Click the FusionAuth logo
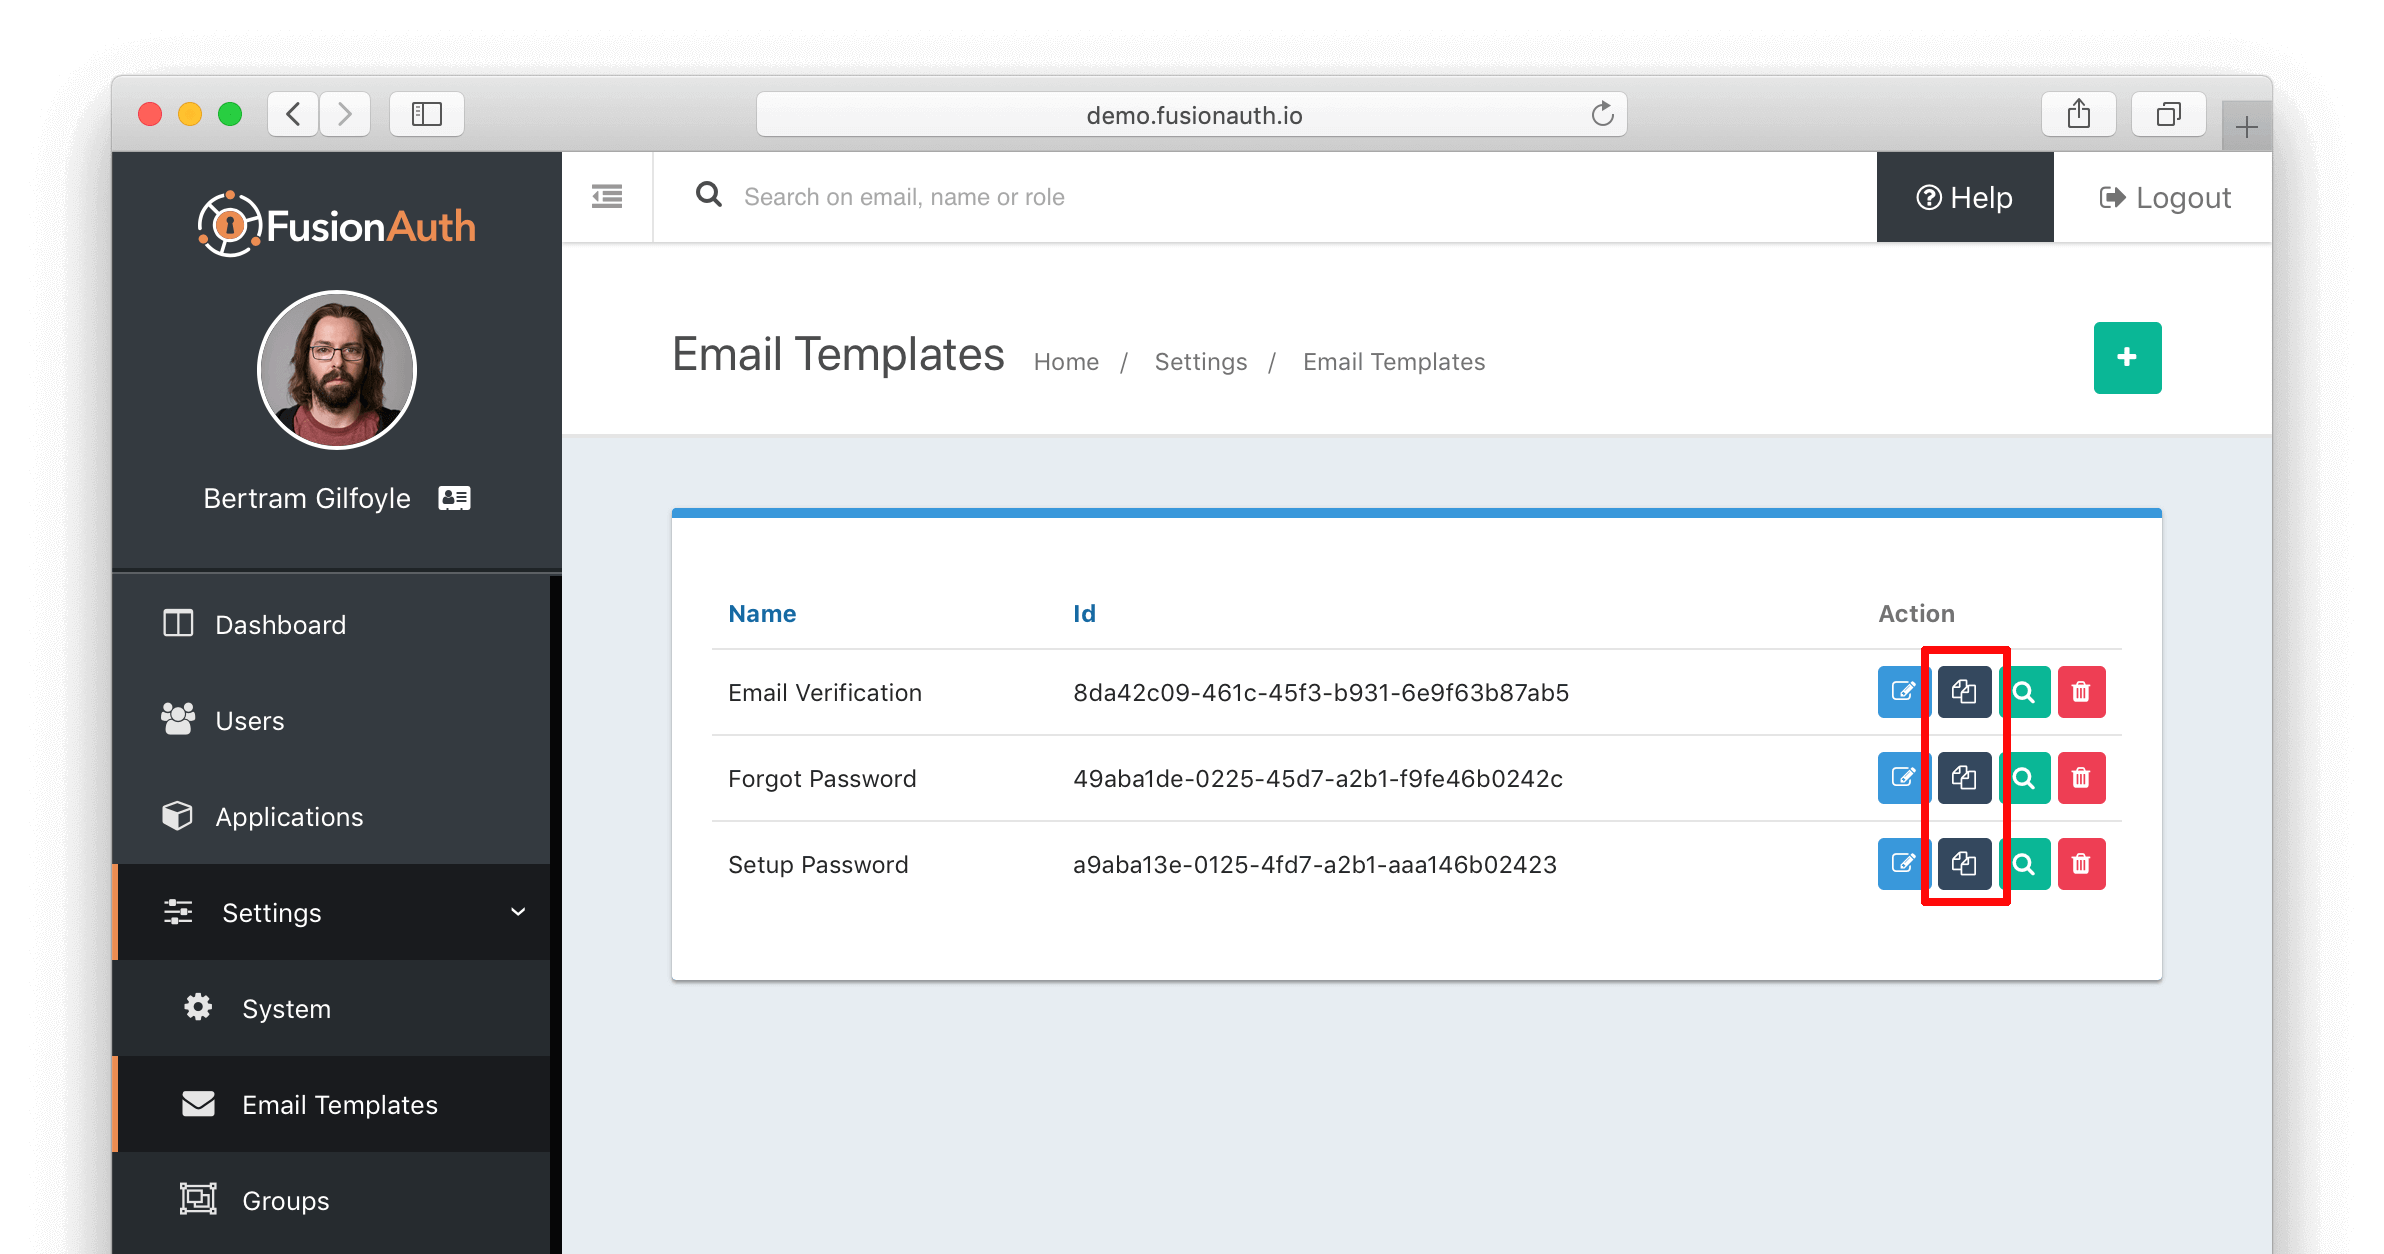Image resolution: width=2384 pixels, height=1254 pixels. [337, 225]
